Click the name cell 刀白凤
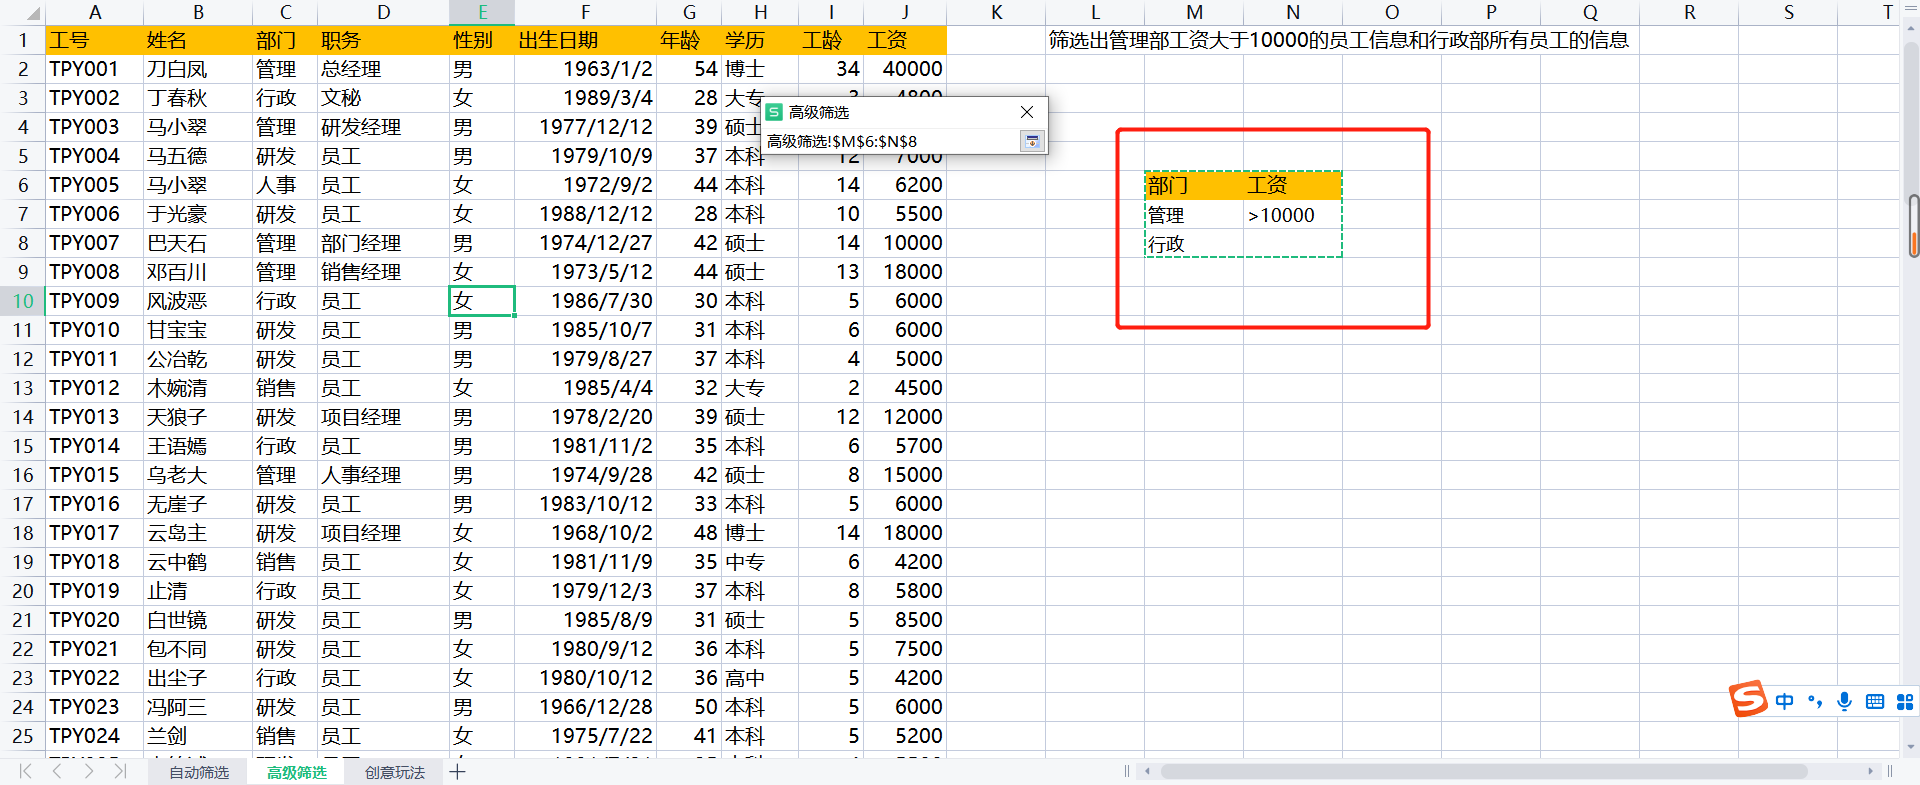Screen dimensions: 1920x785 click(198, 69)
